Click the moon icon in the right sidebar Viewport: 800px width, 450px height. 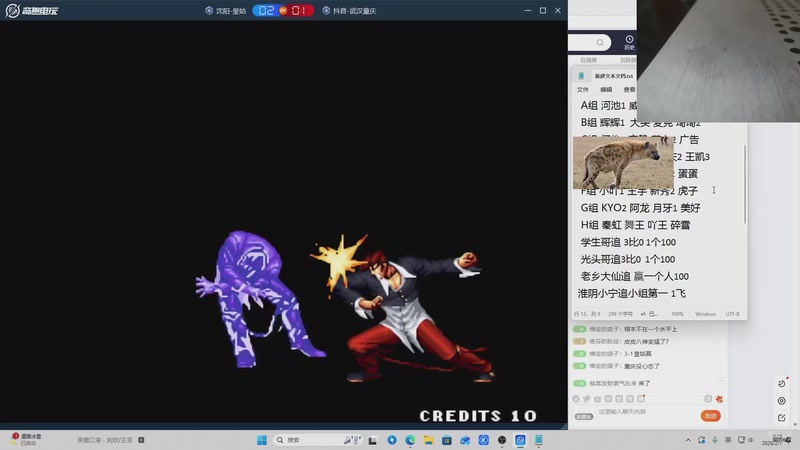pos(782,383)
